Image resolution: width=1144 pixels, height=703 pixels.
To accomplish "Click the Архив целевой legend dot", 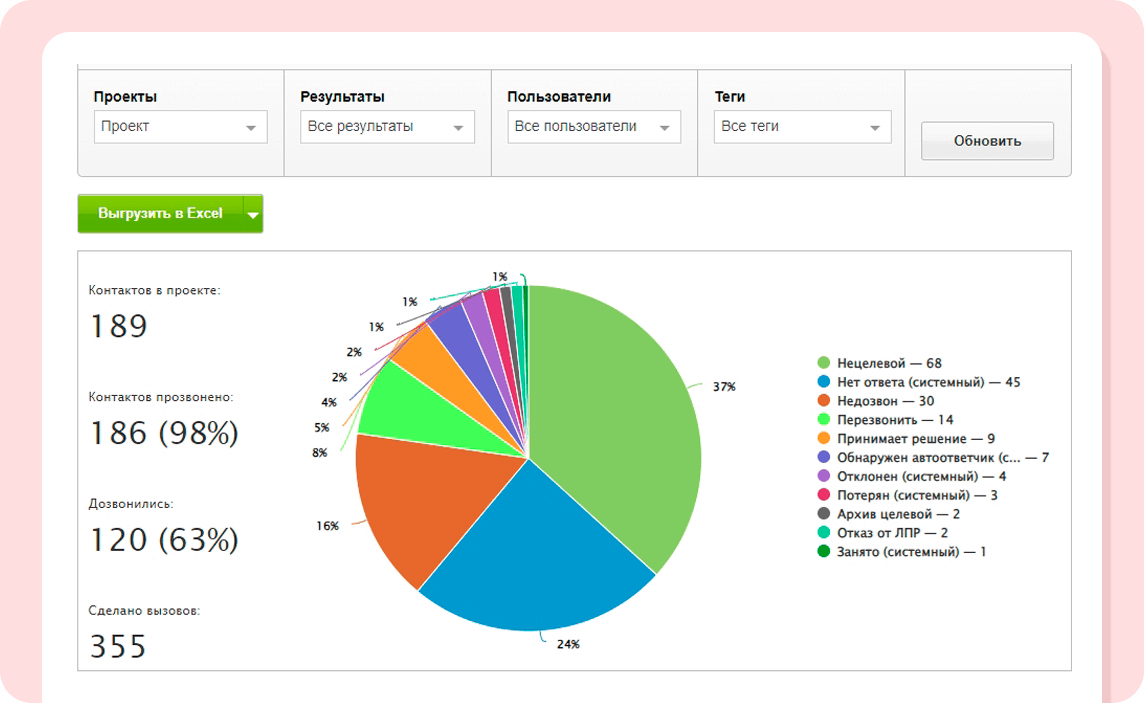I will pyautogui.click(x=824, y=514).
